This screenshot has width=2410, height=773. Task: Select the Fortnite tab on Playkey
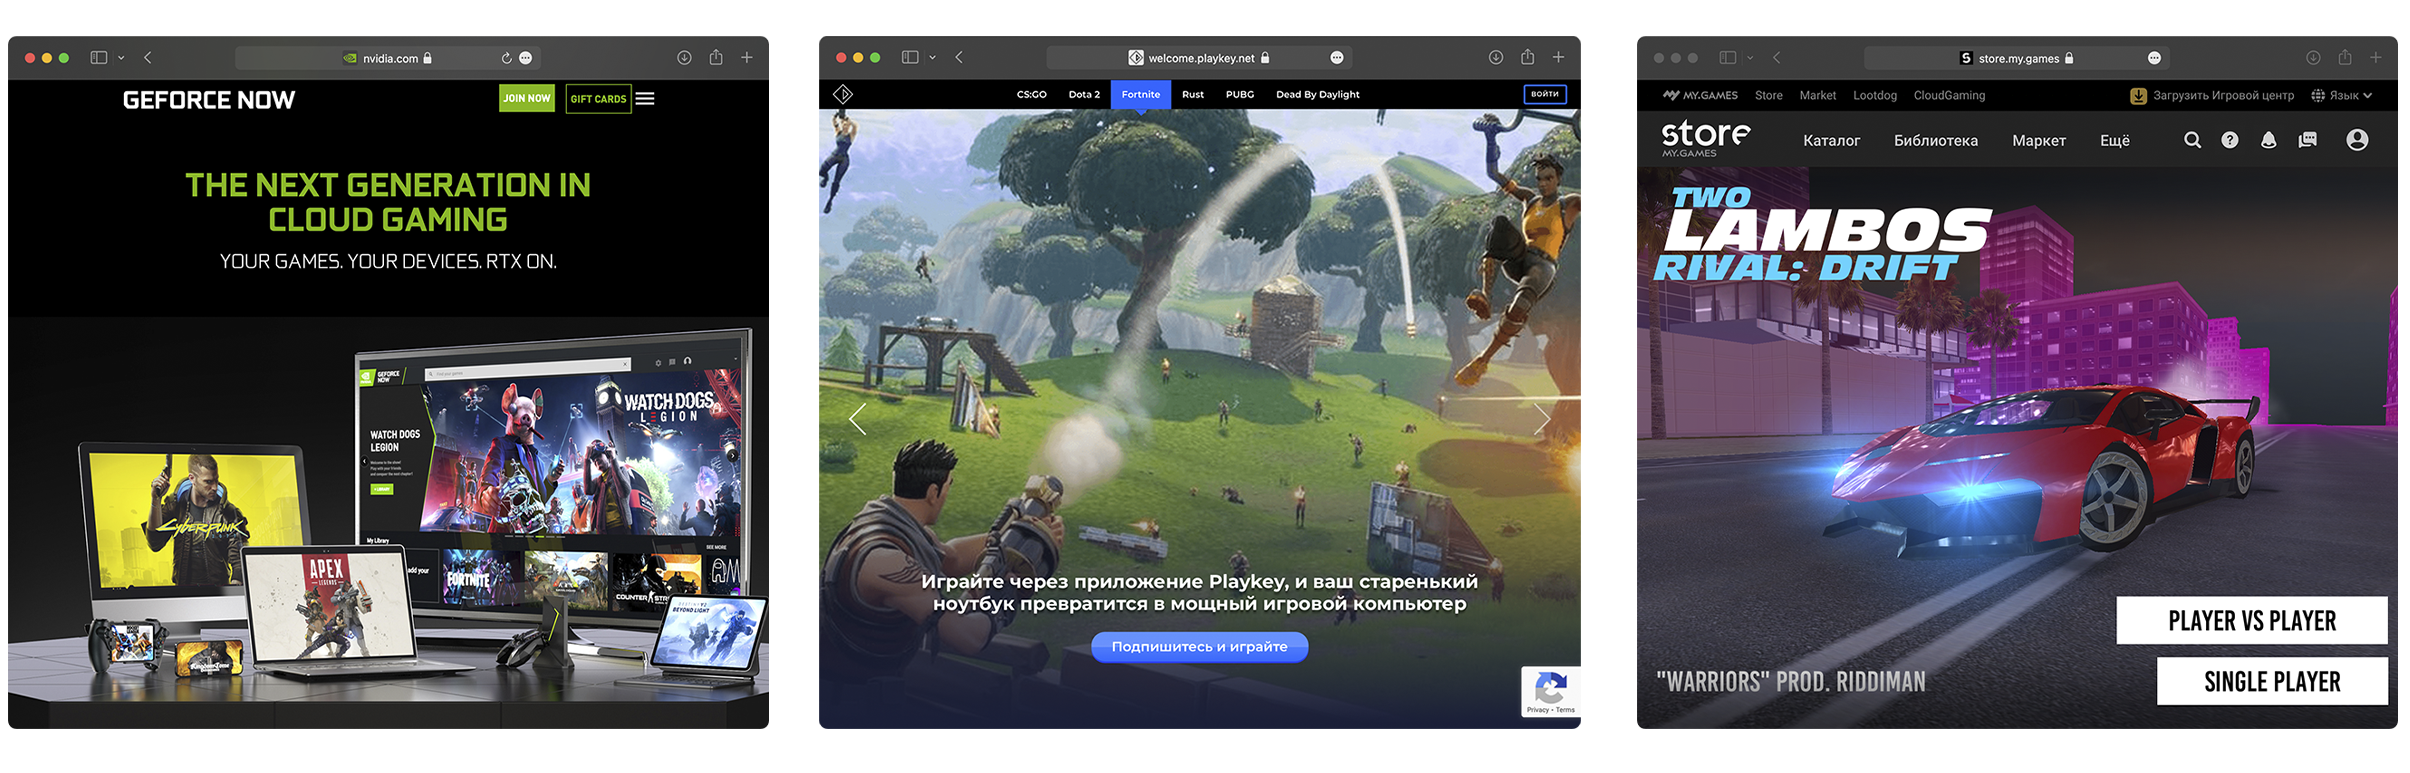coord(1141,95)
